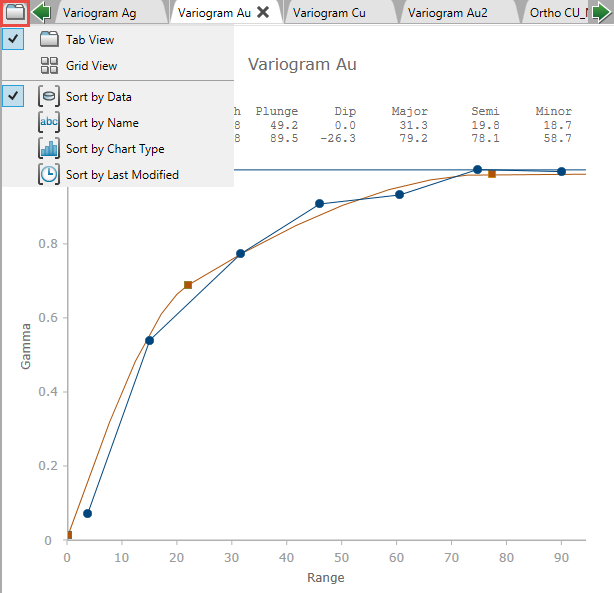Click the Sort by Data icon
This screenshot has width=614, height=593.
[x=49, y=96]
